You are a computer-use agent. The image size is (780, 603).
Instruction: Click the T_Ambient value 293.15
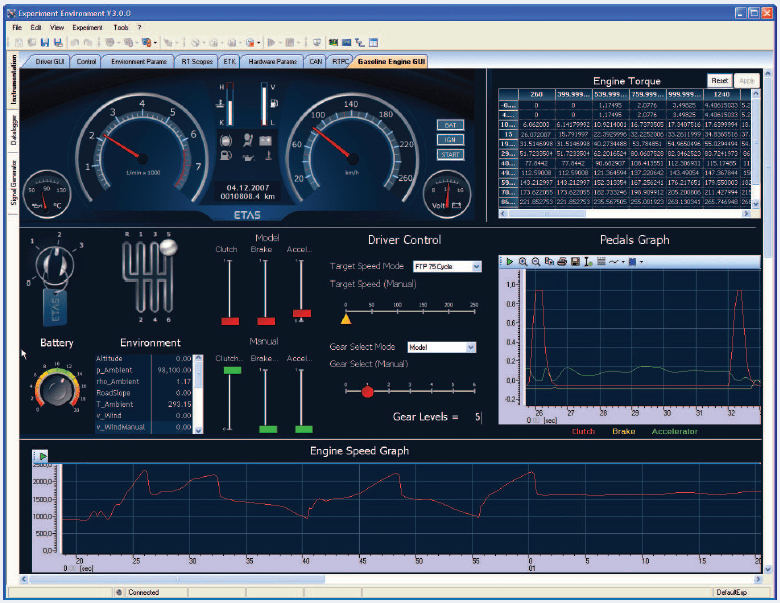click(x=180, y=404)
